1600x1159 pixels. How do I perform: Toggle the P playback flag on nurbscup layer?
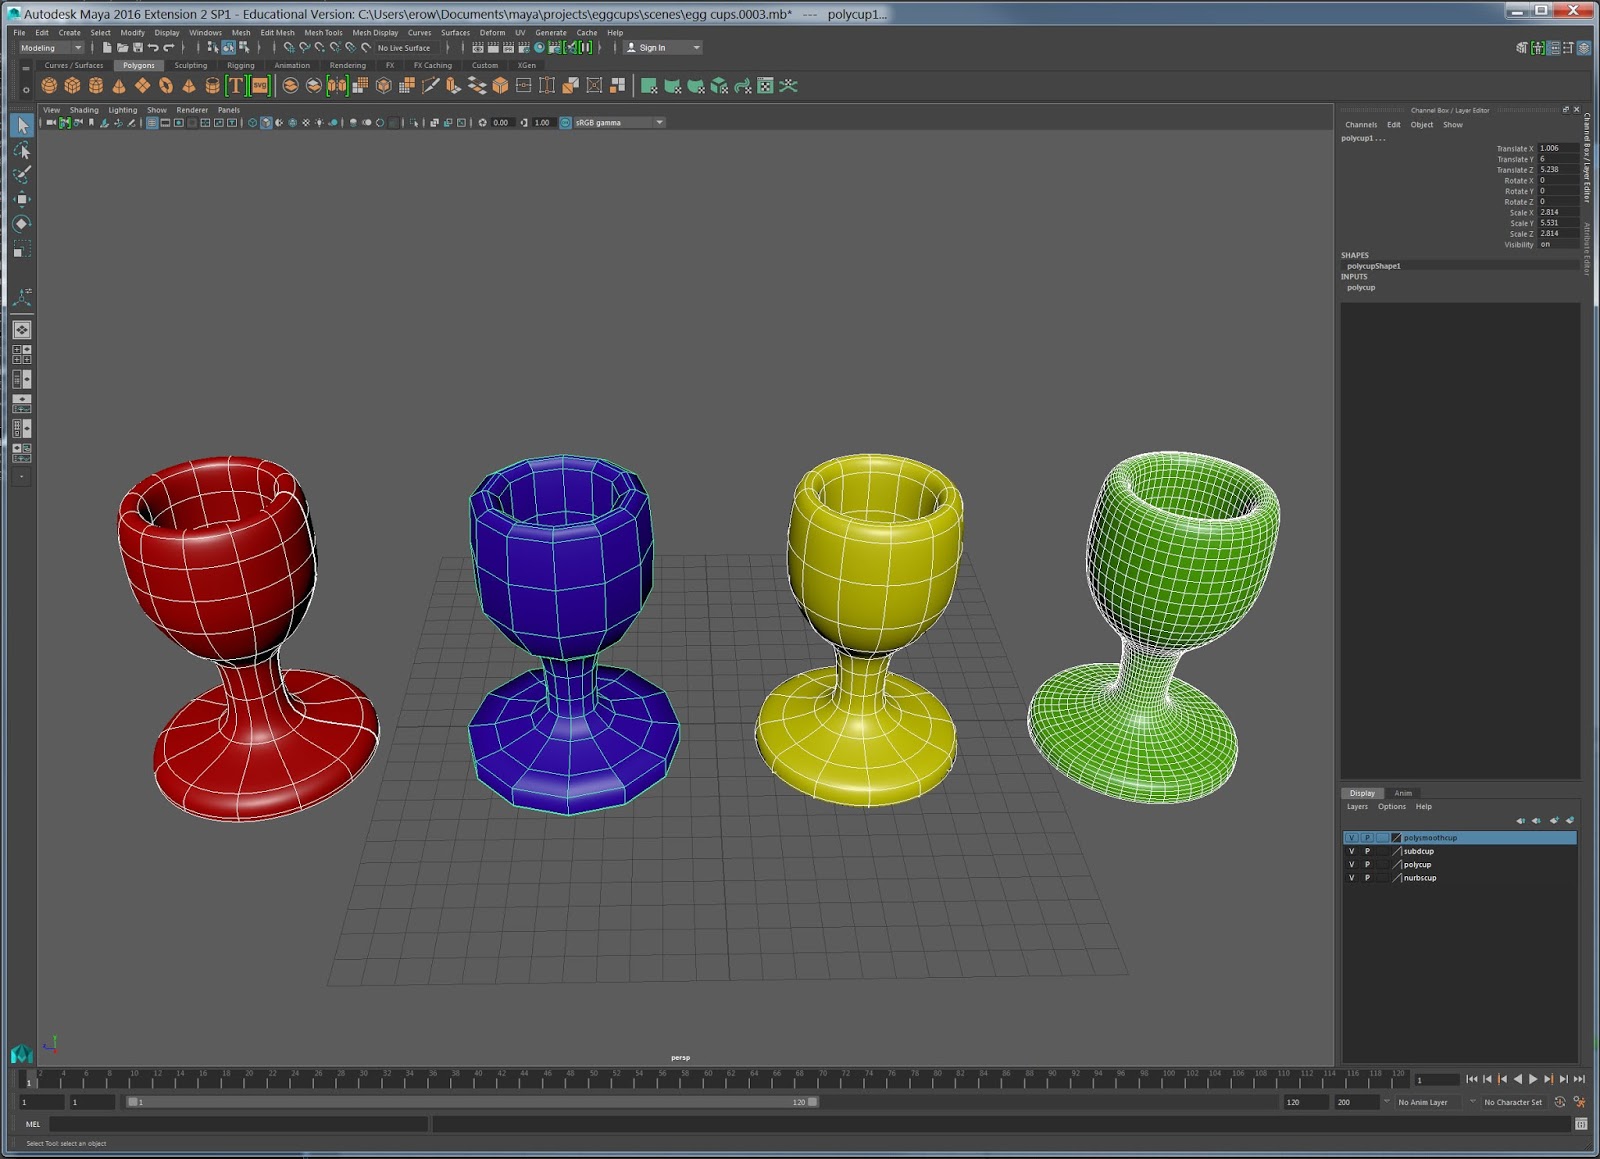tap(1367, 878)
